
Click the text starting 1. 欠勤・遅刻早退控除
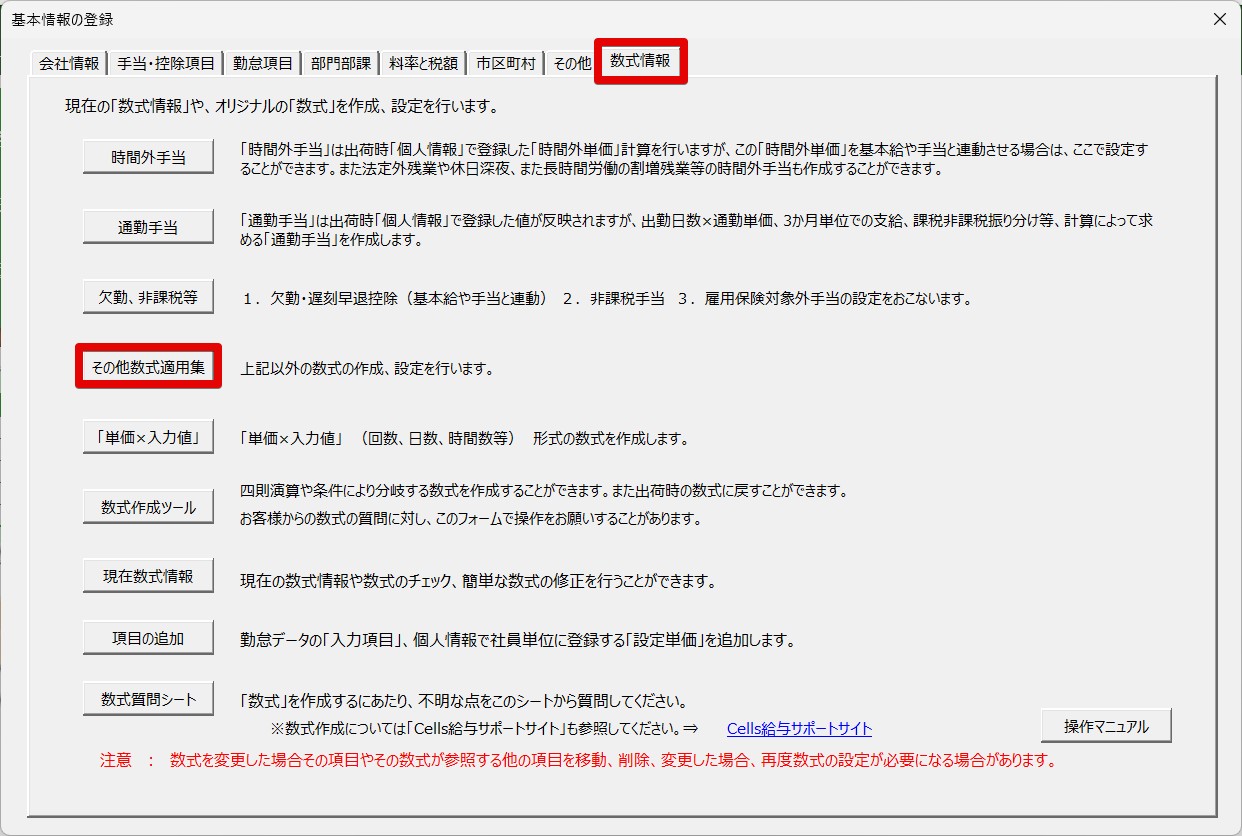pos(607,298)
